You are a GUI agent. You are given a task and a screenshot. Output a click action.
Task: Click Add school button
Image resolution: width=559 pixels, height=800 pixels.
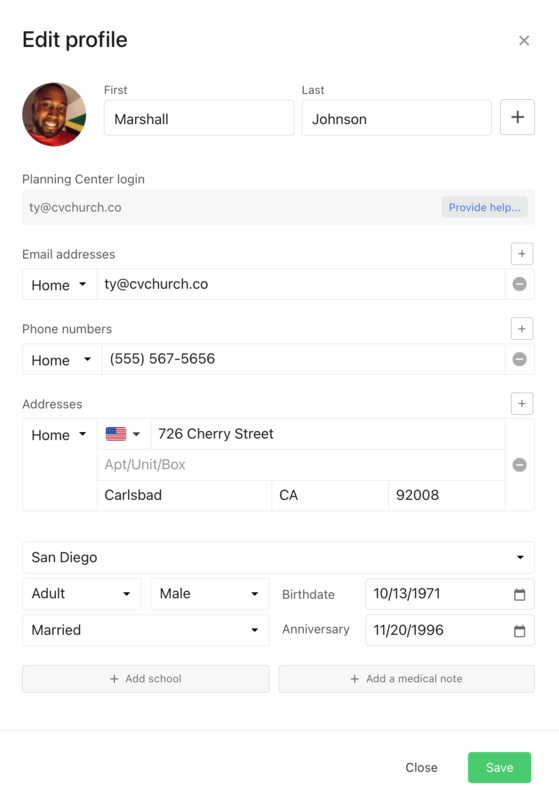pos(145,679)
